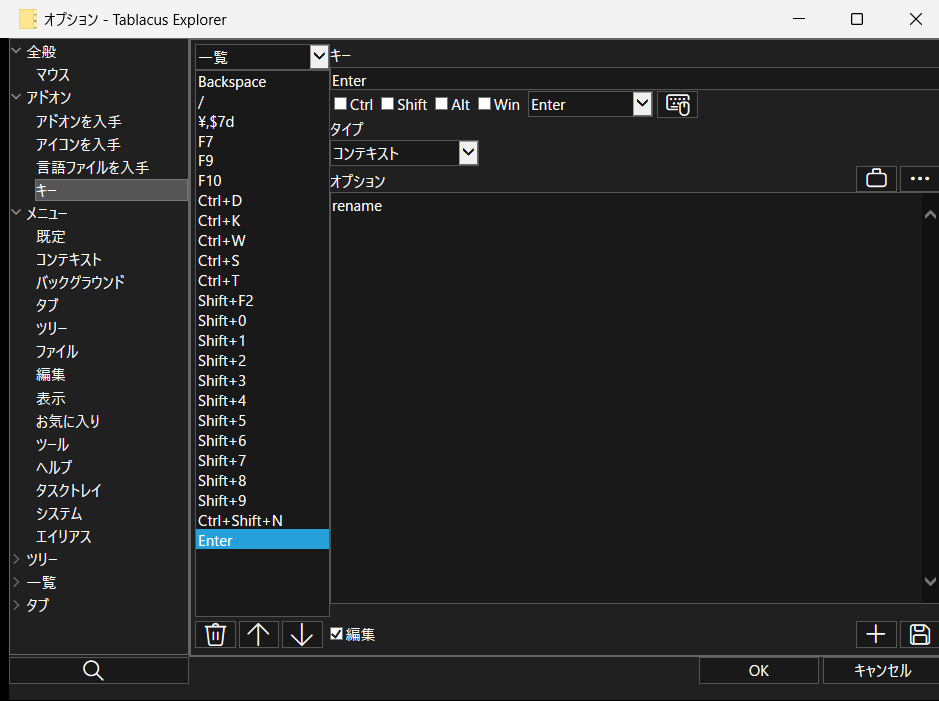Screen dimensions: 939x701
Task: Open the コンテキスト type dropdown
Action: (x=467, y=153)
